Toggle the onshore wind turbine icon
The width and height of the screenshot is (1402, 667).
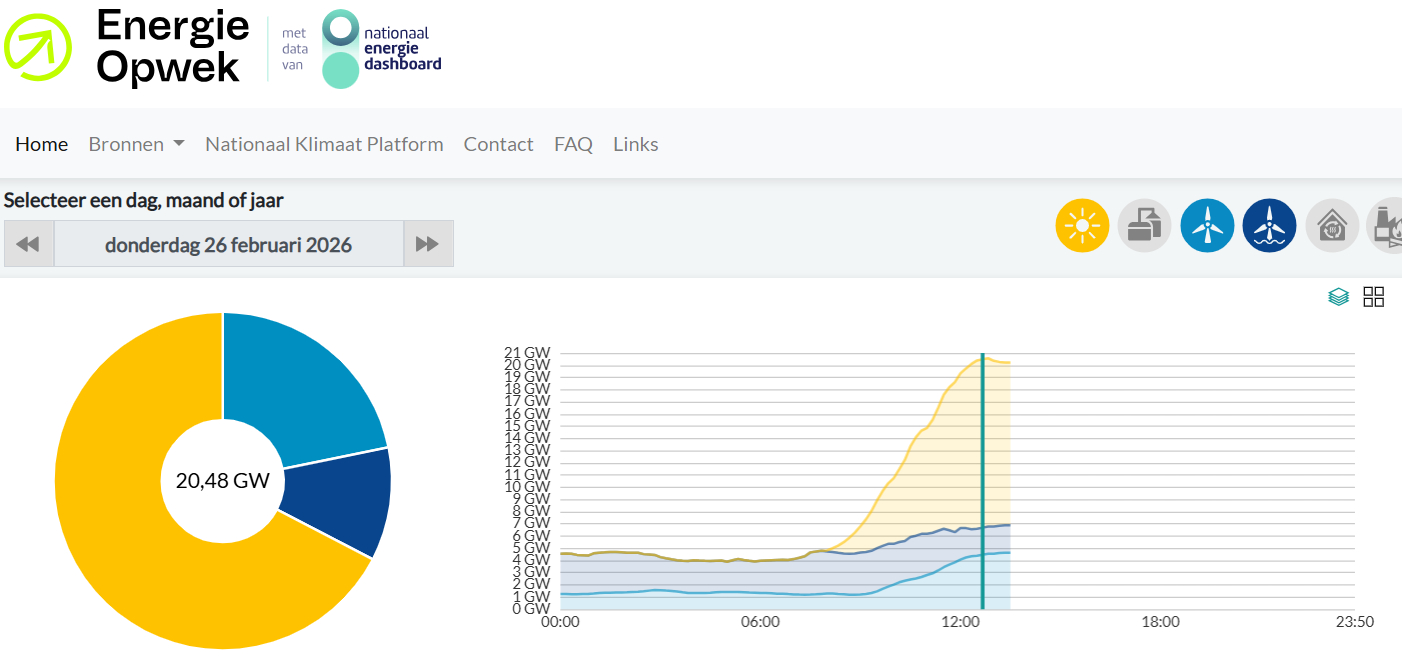click(x=1208, y=225)
